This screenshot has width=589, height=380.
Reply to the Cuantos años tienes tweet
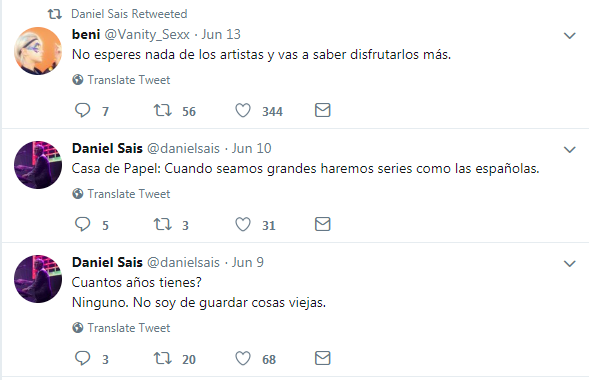(x=83, y=358)
